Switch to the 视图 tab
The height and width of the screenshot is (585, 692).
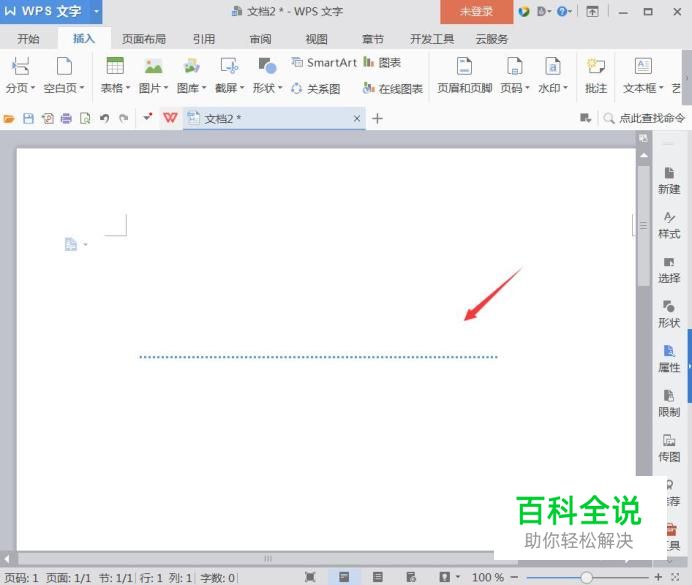coord(316,39)
